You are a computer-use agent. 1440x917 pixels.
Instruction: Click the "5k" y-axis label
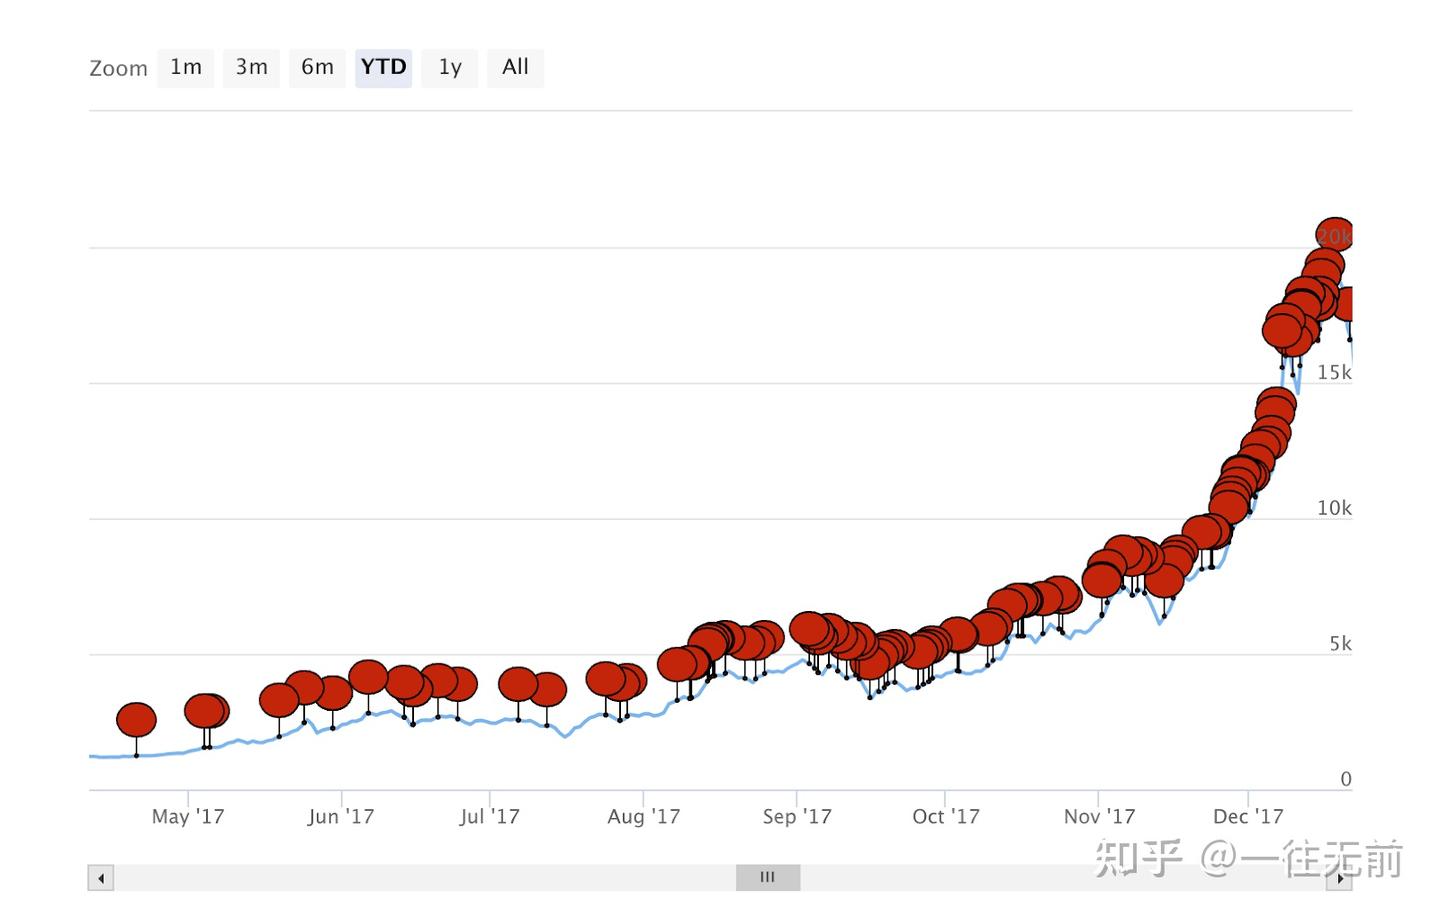pyautogui.click(x=1340, y=644)
